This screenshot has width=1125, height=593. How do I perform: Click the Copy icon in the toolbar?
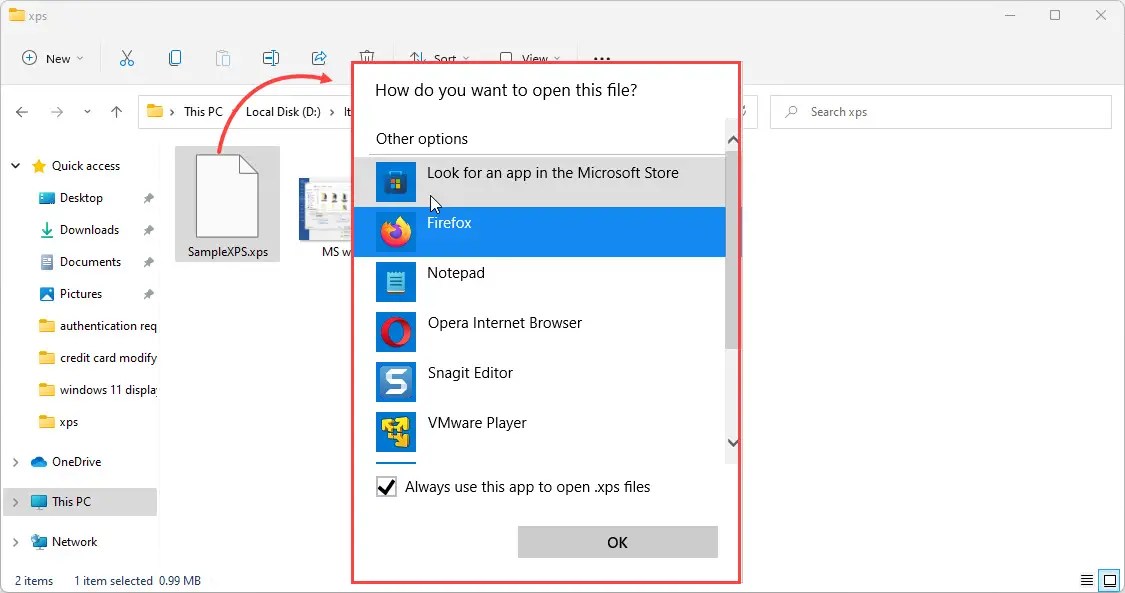pos(175,58)
